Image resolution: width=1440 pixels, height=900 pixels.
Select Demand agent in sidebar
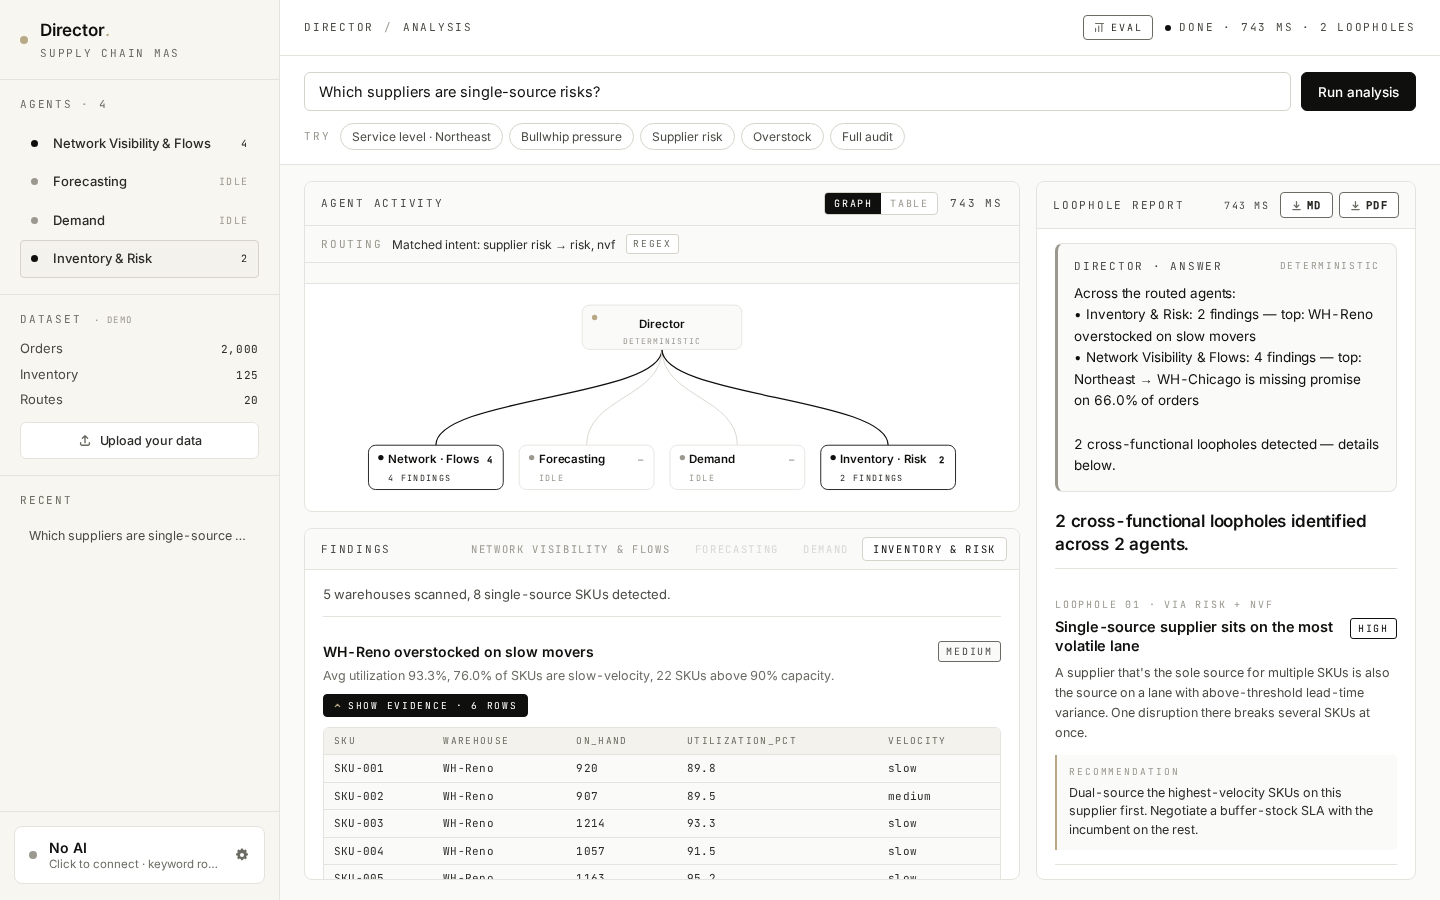click(139, 221)
